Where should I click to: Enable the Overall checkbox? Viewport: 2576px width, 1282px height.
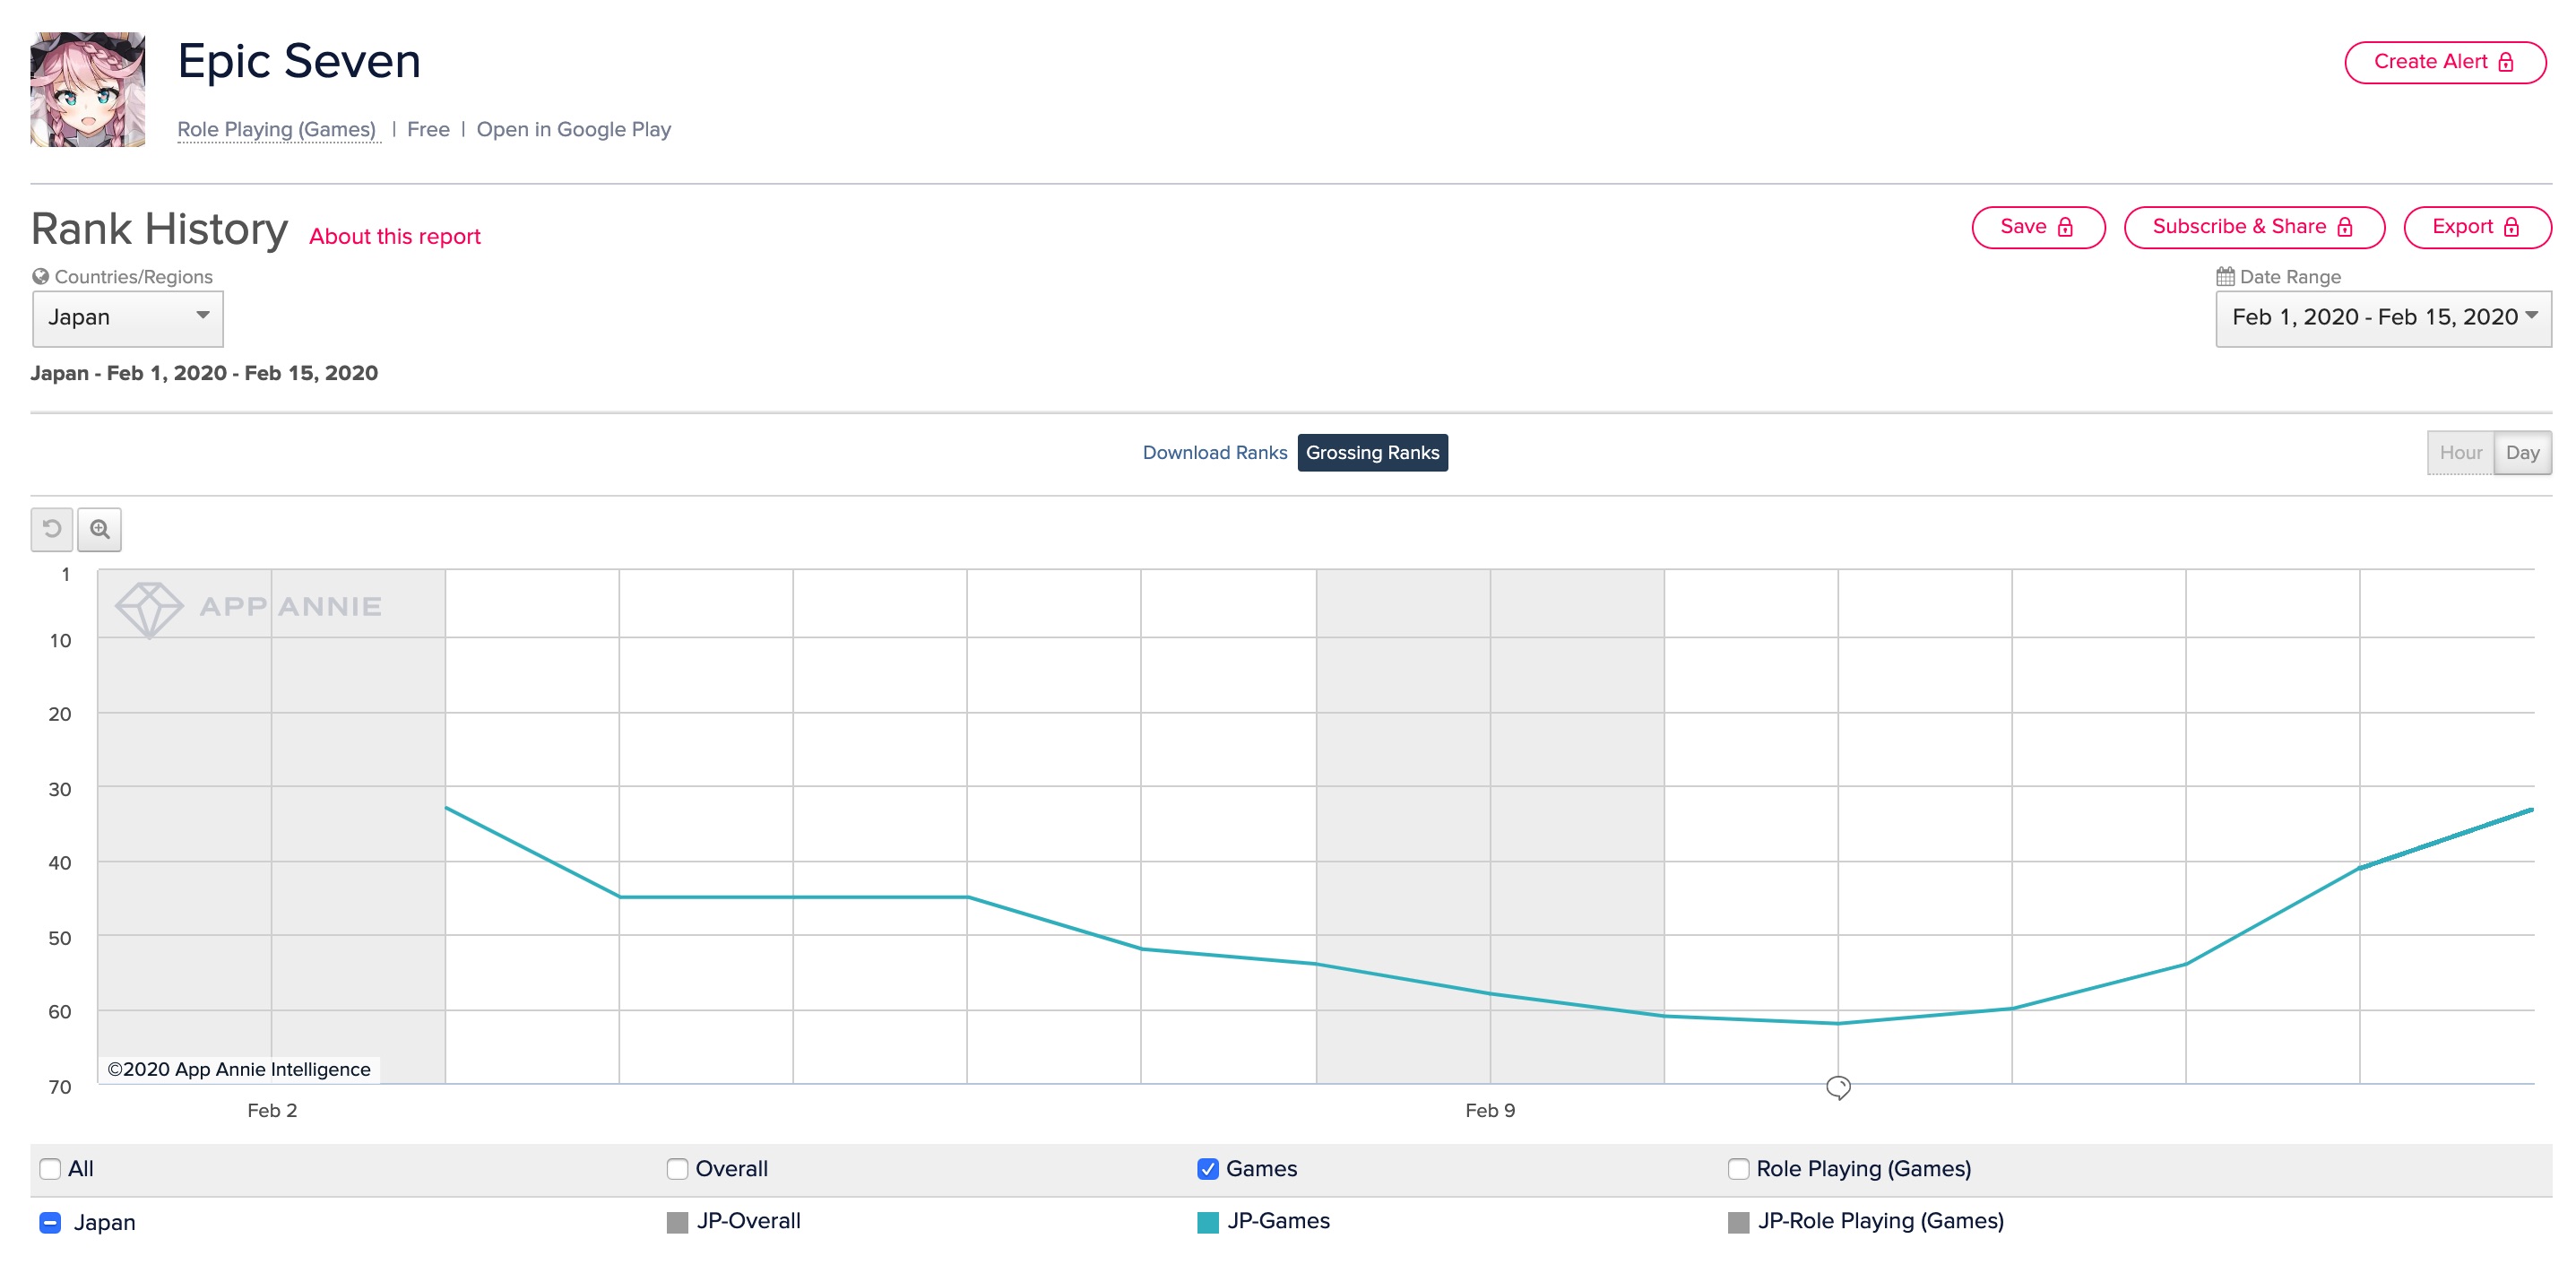tap(677, 1168)
